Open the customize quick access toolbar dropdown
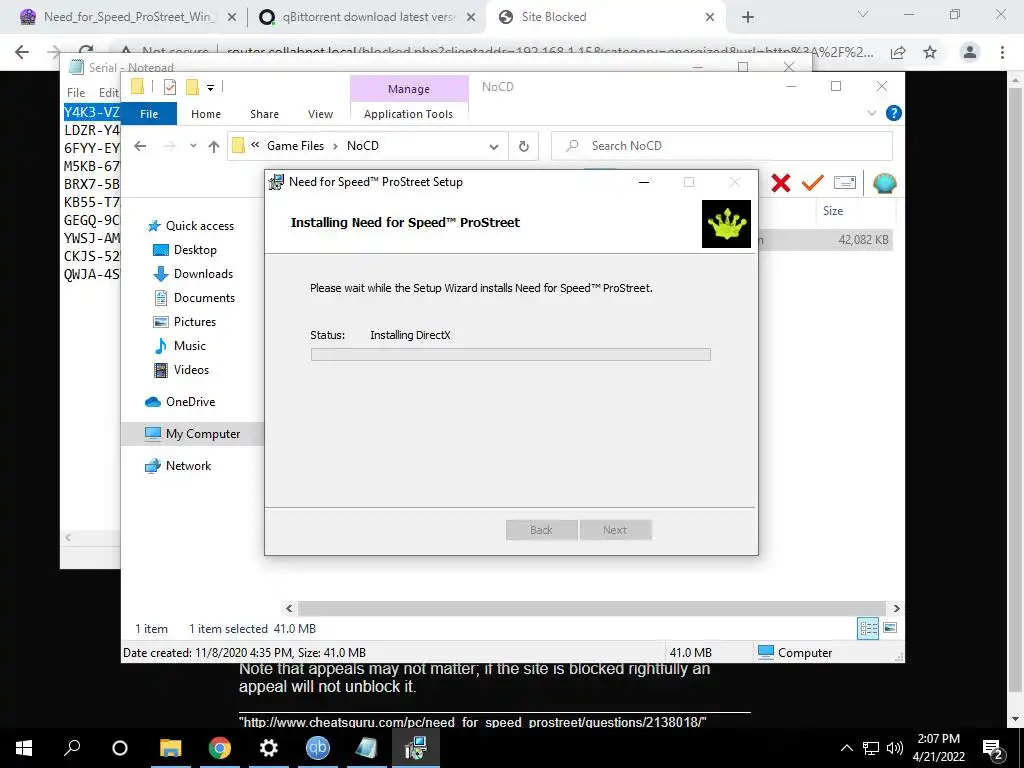This screenshot has height=768, width=1024. coord(210,87)
